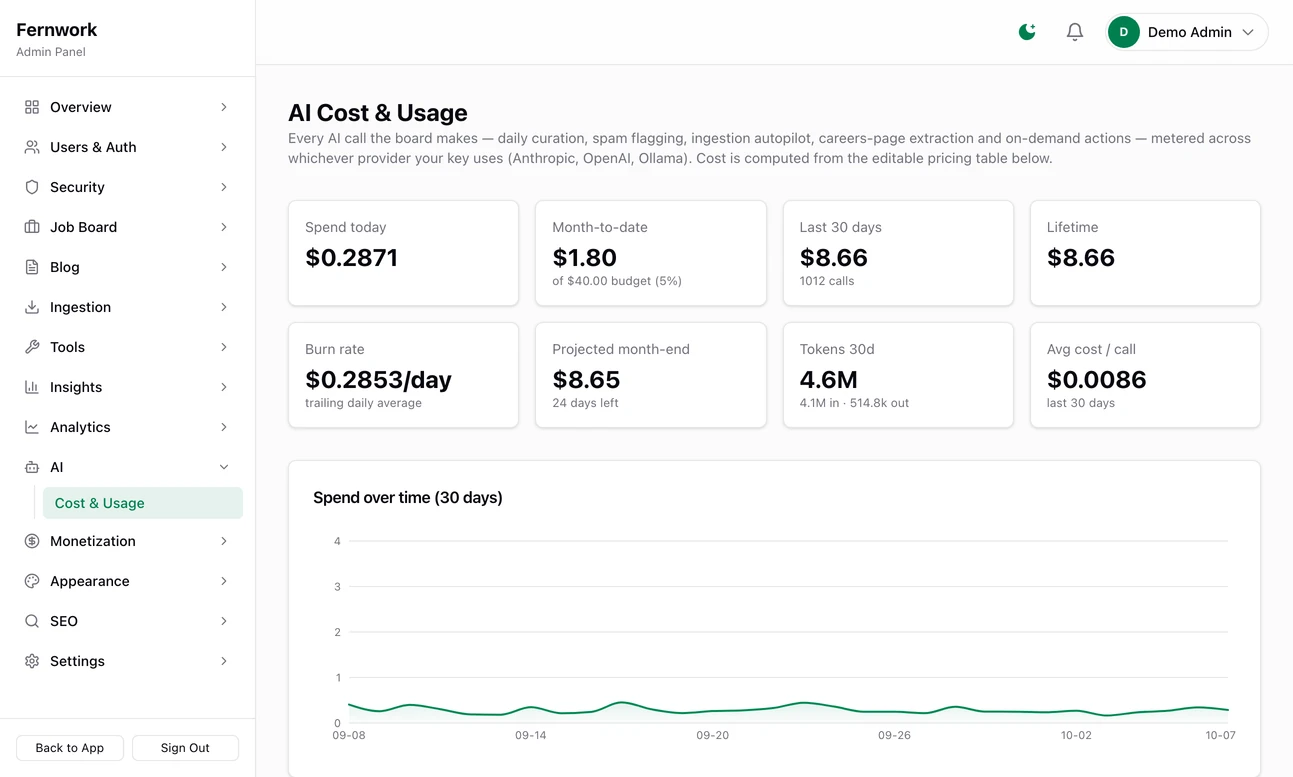Screen dimensions: 1293x777
Task: Open notifications via the bell icon
Action: point(1075,32)
